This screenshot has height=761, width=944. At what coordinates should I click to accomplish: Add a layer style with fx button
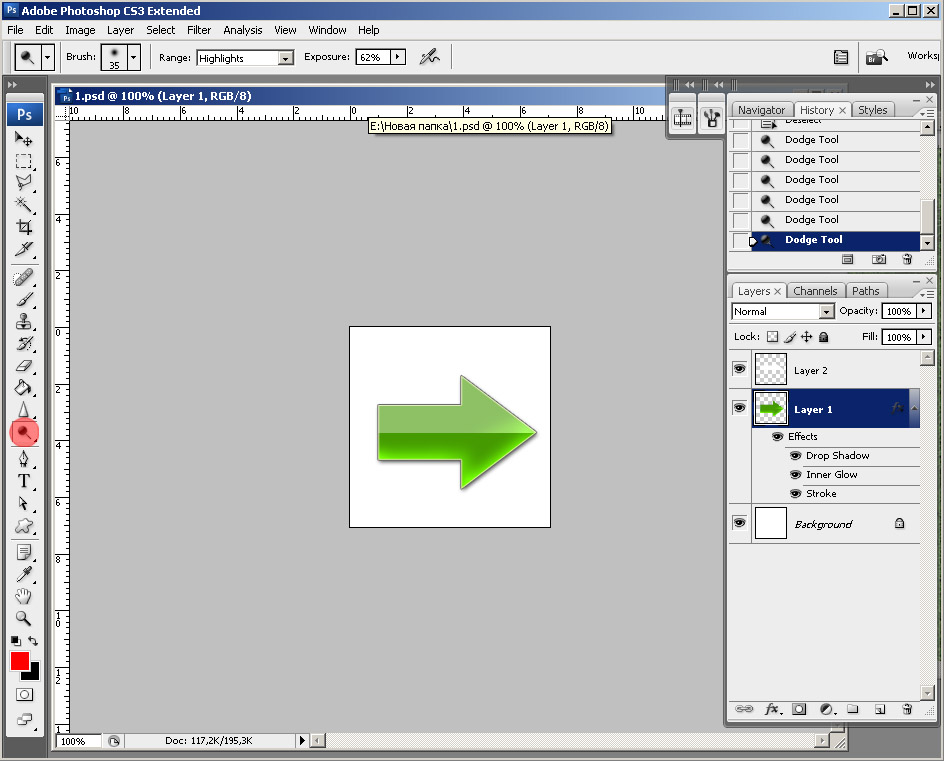pyautogui.click(x=772, y=709)
